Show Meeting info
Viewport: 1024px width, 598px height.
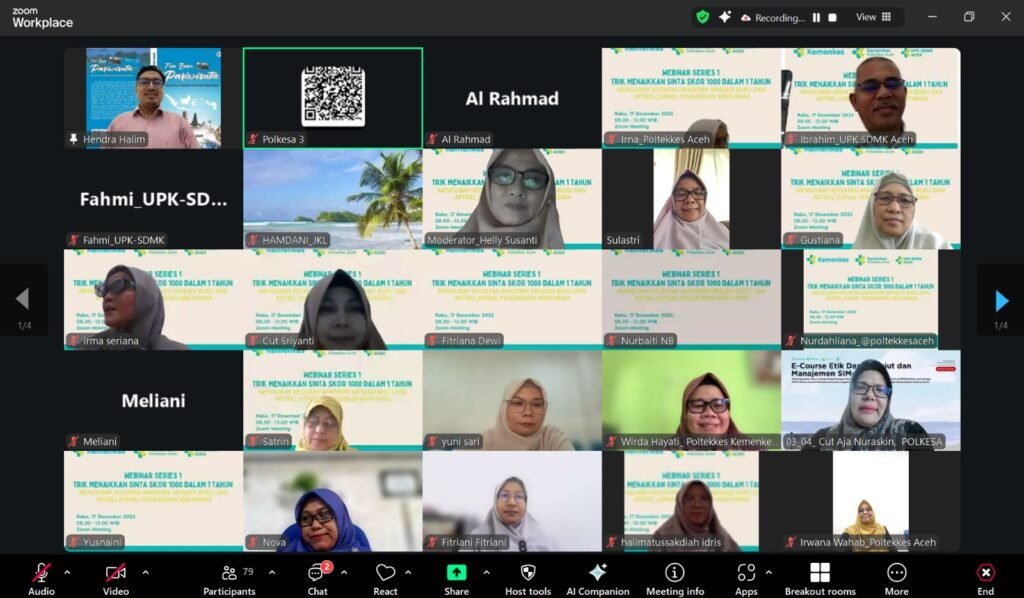[675, 574]
